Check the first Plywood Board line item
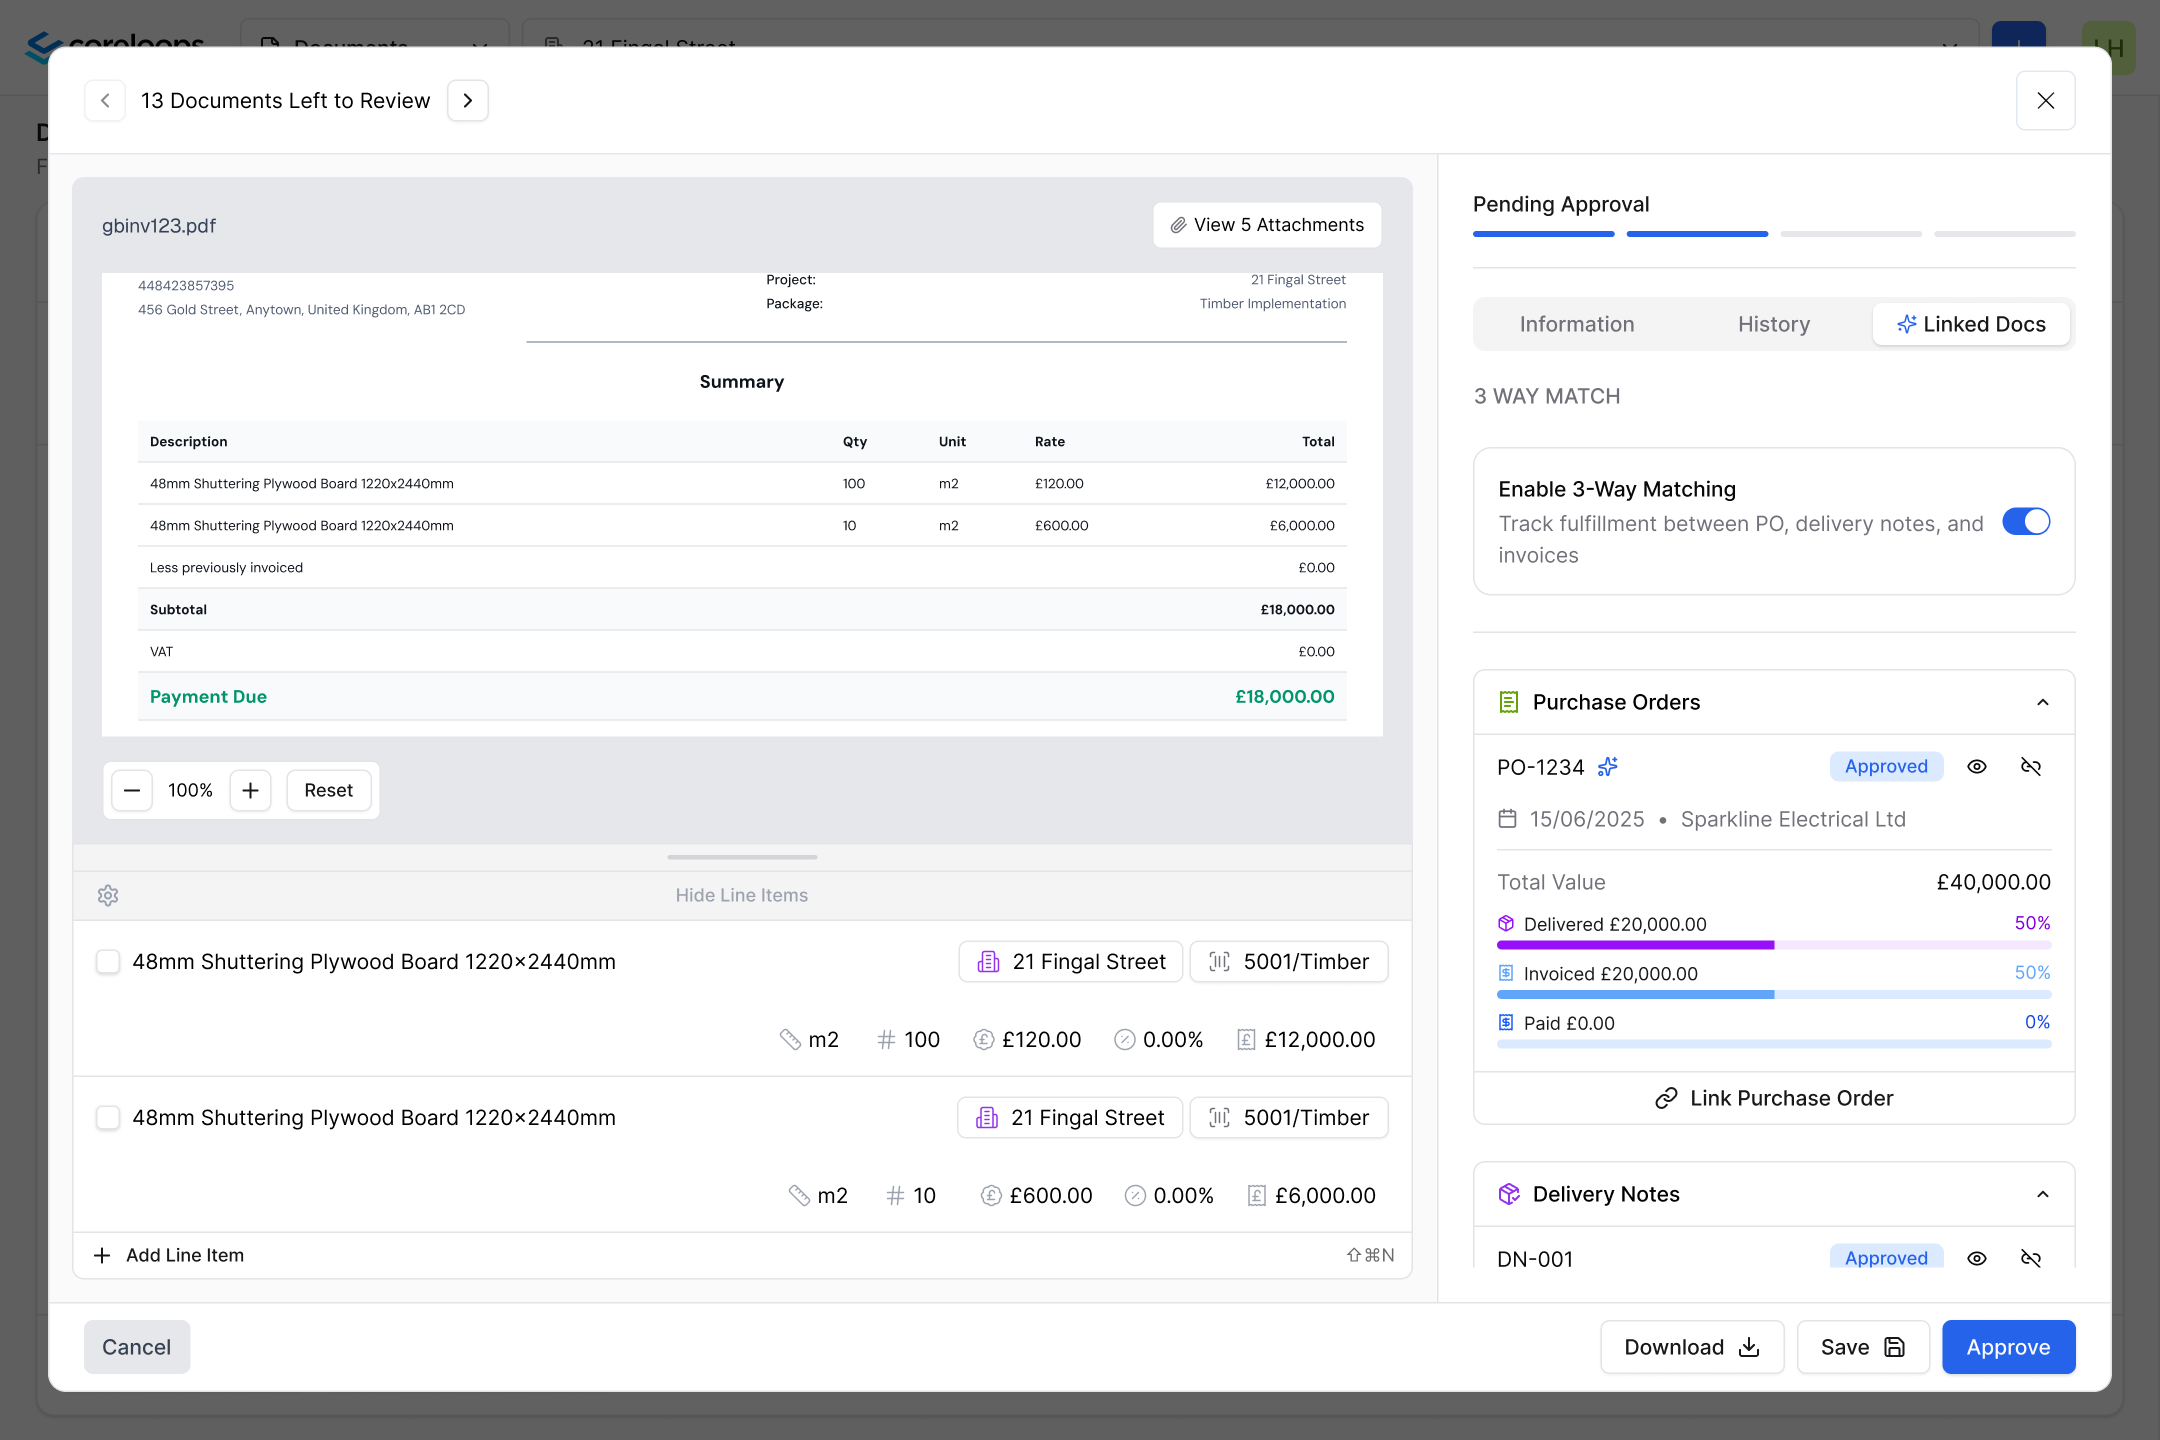The height and width of the screenshot is (1440, 2160). (108, 962)
